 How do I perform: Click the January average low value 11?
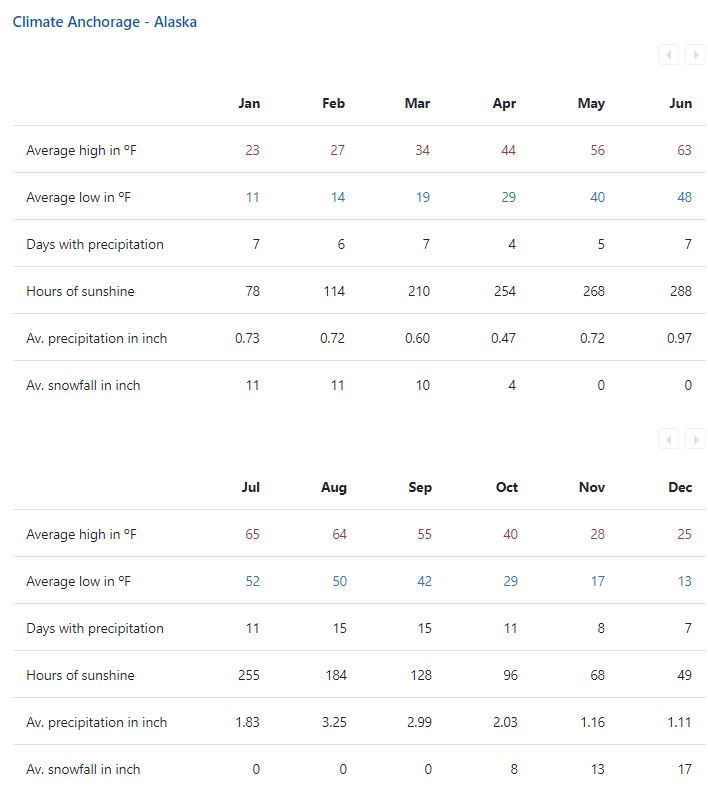point(252,197)
